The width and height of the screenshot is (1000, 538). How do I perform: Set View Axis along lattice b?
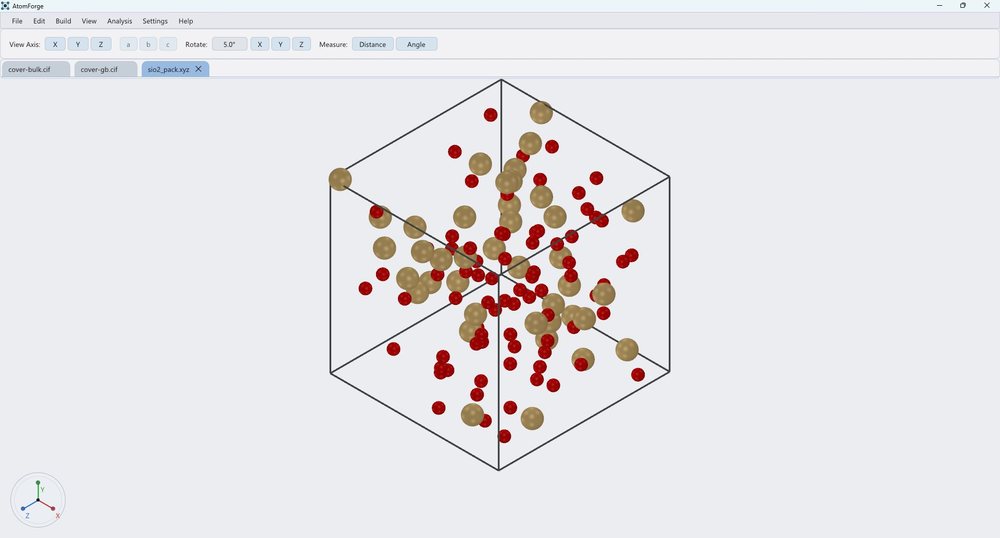pyautogui.click(x=148, y=45)
